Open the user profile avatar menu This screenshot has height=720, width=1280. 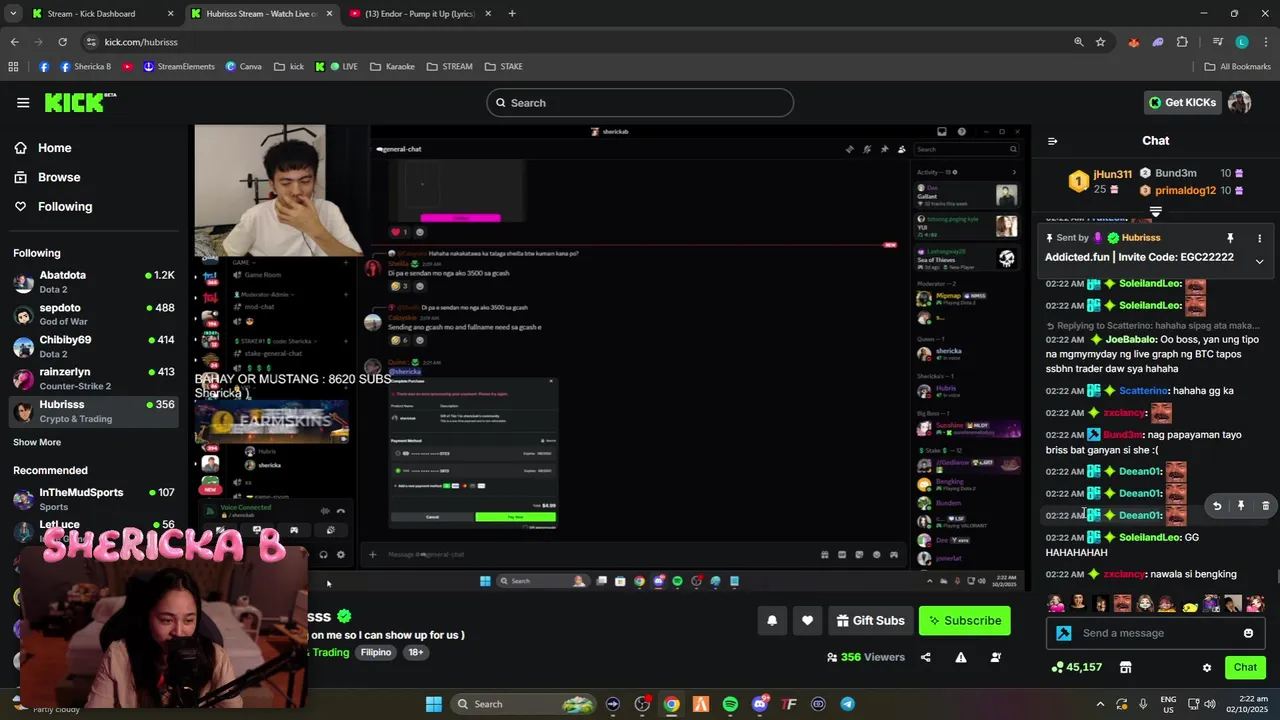[x=1239, y=102]
